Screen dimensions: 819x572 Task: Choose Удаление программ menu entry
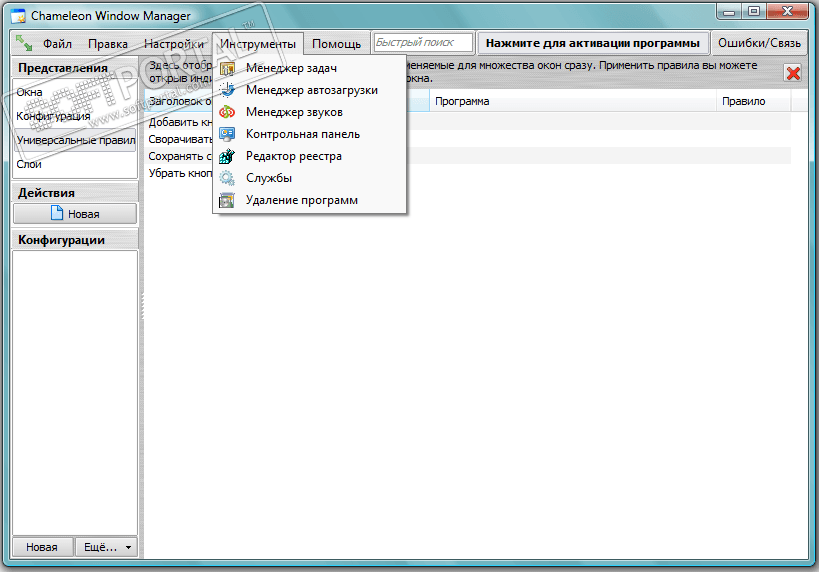pos(310,200)
